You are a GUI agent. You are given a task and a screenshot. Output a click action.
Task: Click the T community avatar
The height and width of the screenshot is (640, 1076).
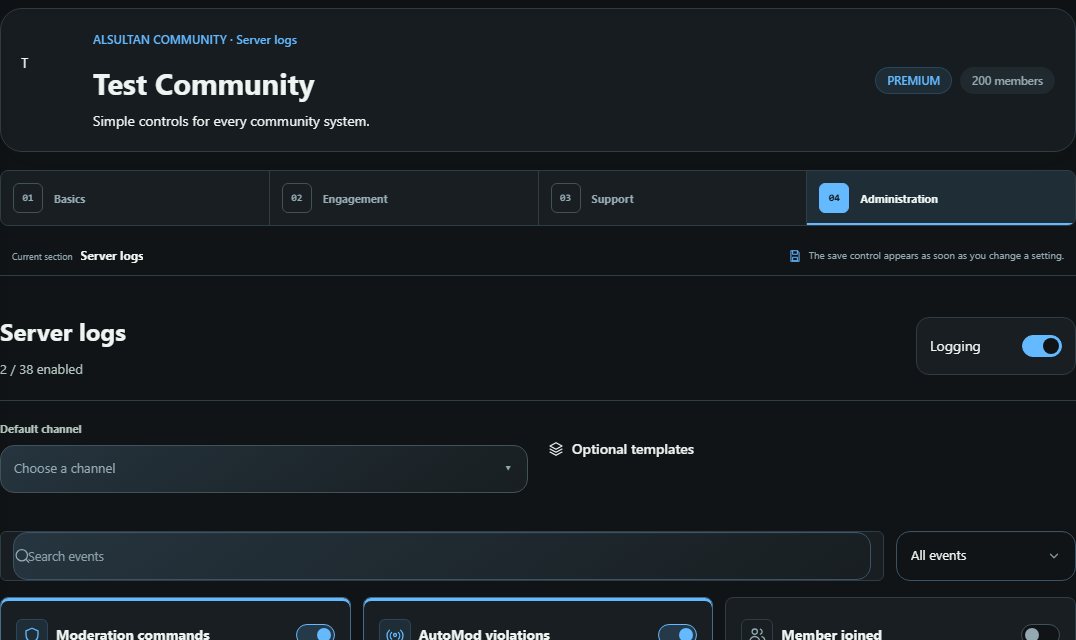click(x=25, y=63)
